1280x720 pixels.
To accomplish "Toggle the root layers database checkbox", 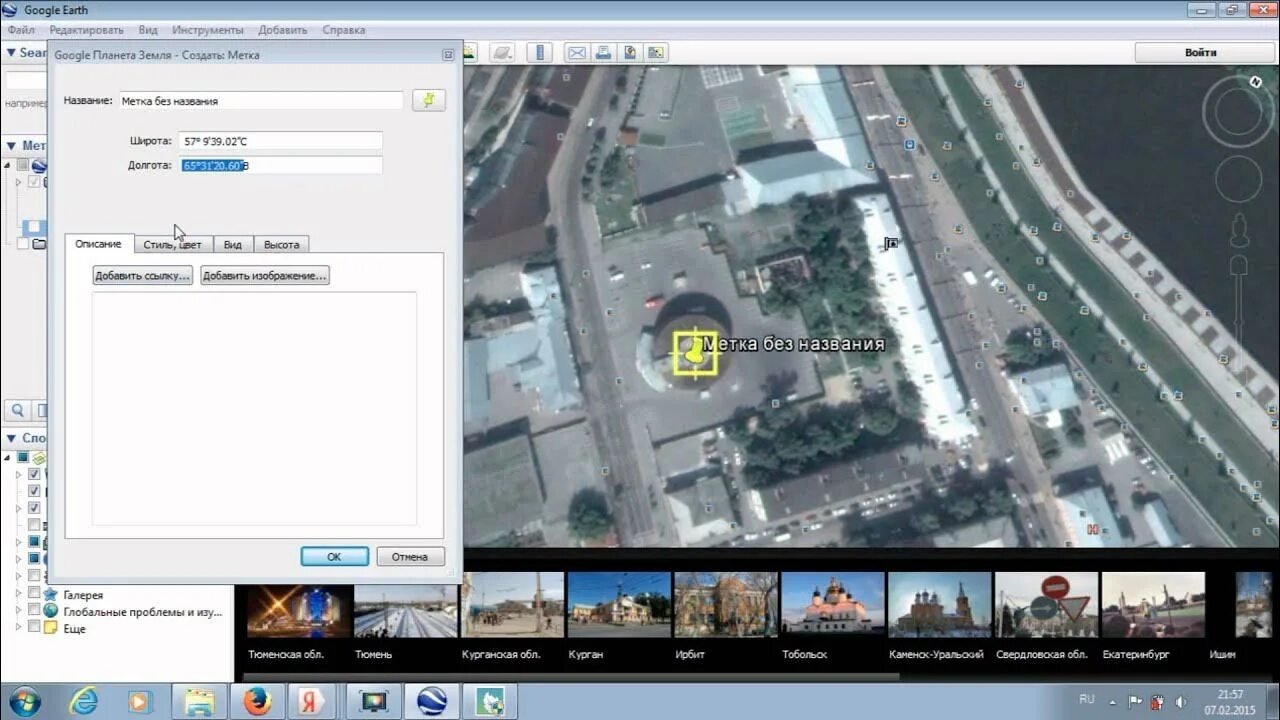I will (x=23, y=457).
